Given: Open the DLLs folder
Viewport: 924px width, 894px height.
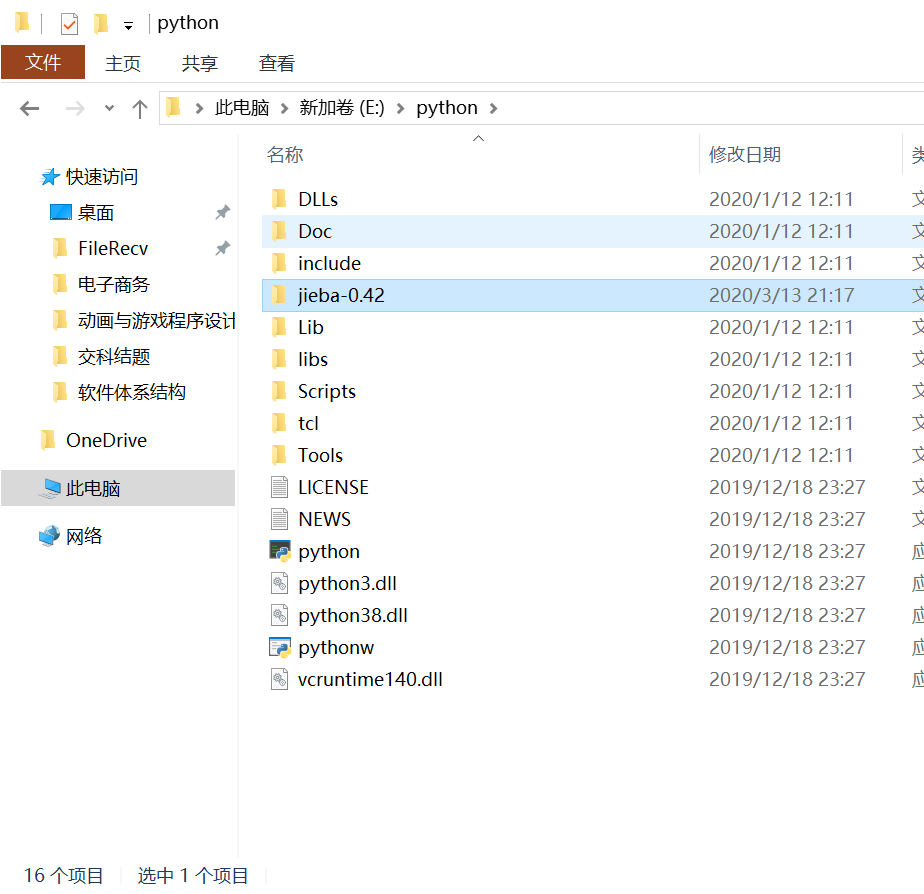Looking at the screenshot, I should point(315,198).
